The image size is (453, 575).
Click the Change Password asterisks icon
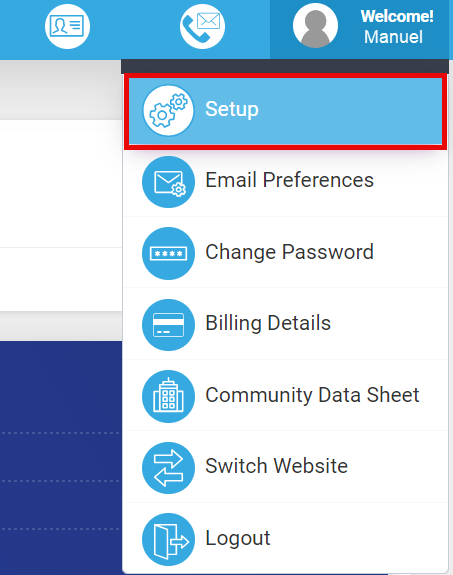point(168,253)
